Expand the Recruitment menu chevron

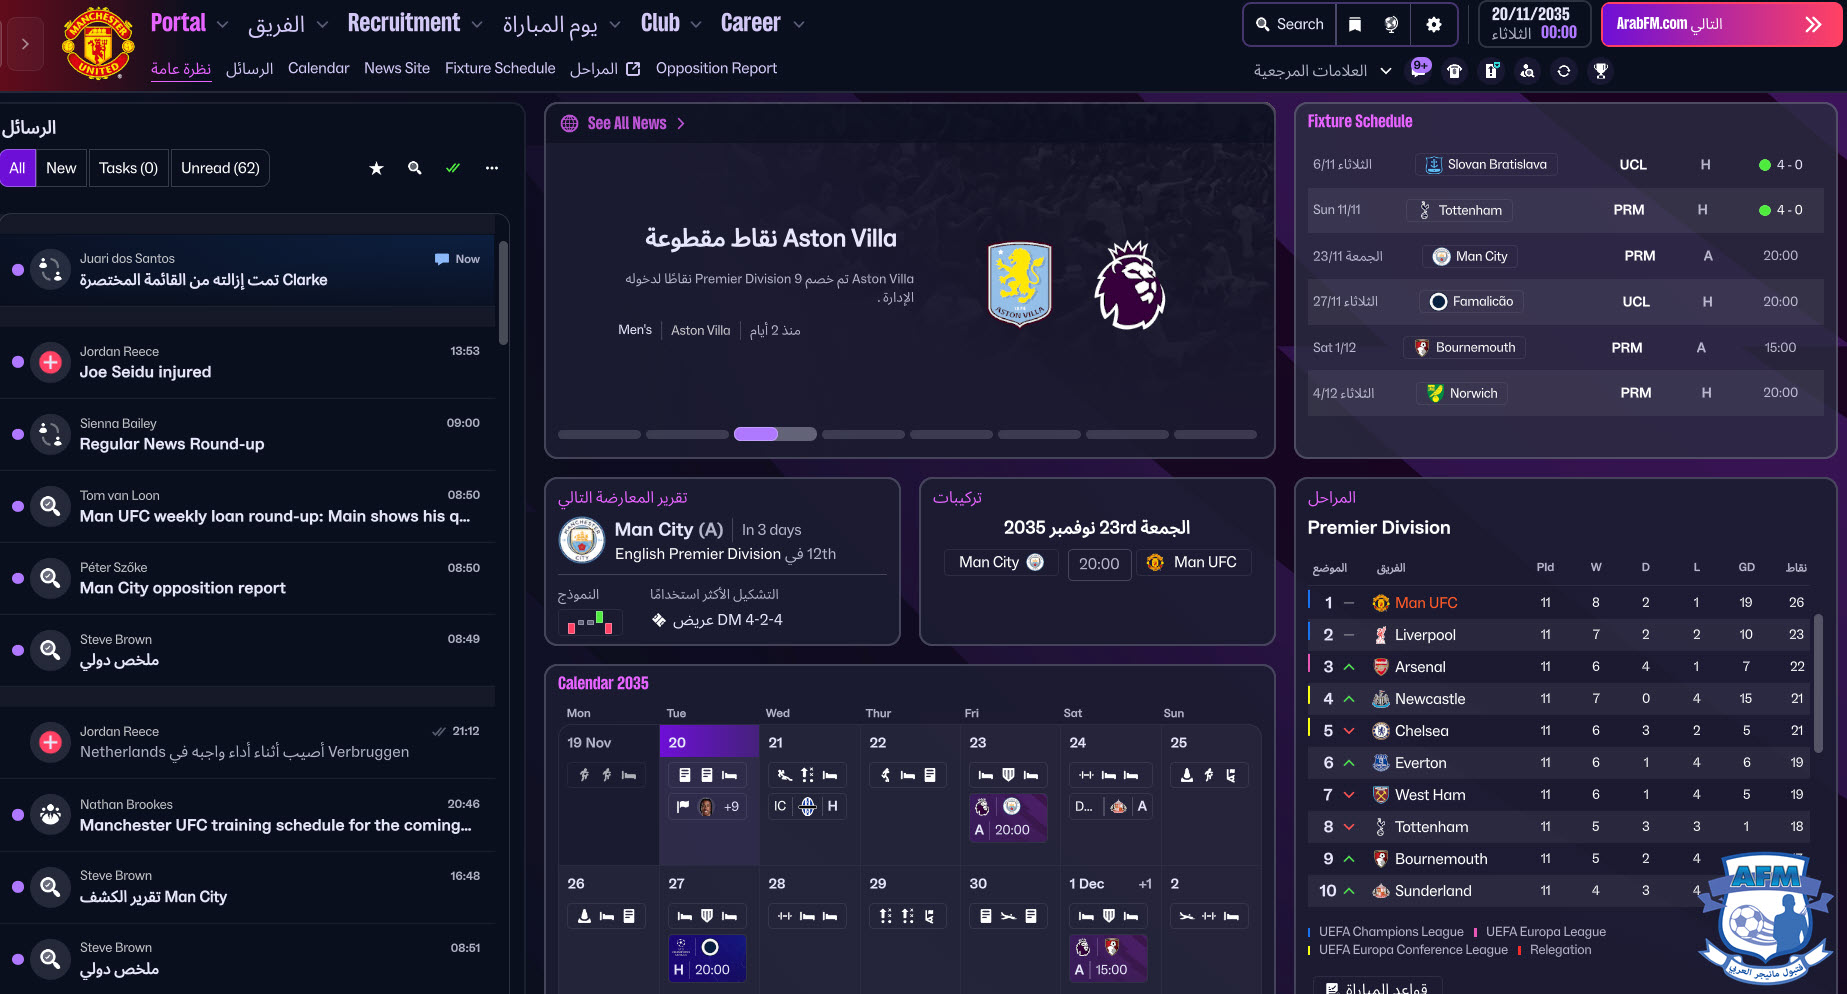click(x=477, y=24)
